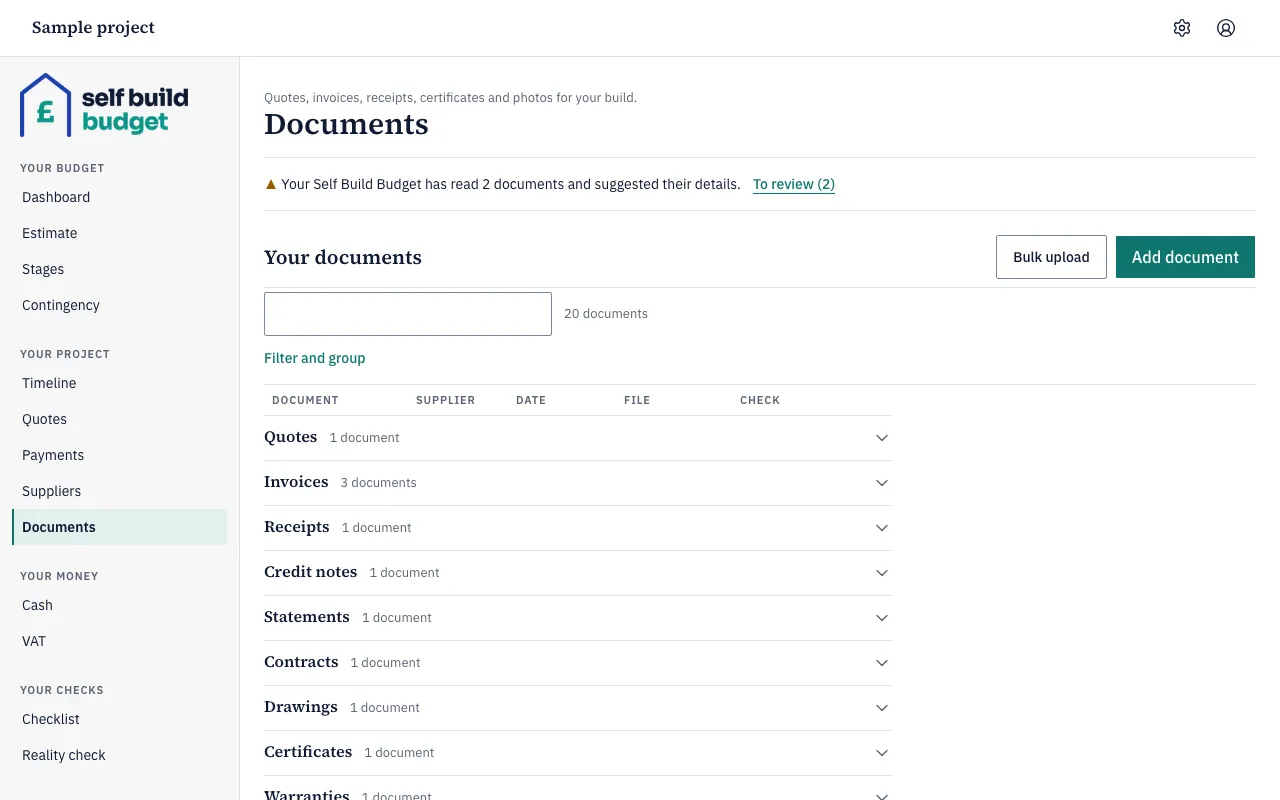Expand the Drawings document group
This screenshot has width=1280, height=800.
(x=578, y=708)
